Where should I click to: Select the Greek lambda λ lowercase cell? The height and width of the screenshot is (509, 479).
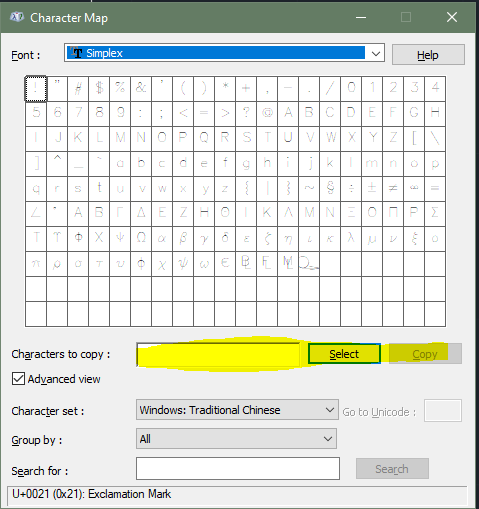click(351, 239)
